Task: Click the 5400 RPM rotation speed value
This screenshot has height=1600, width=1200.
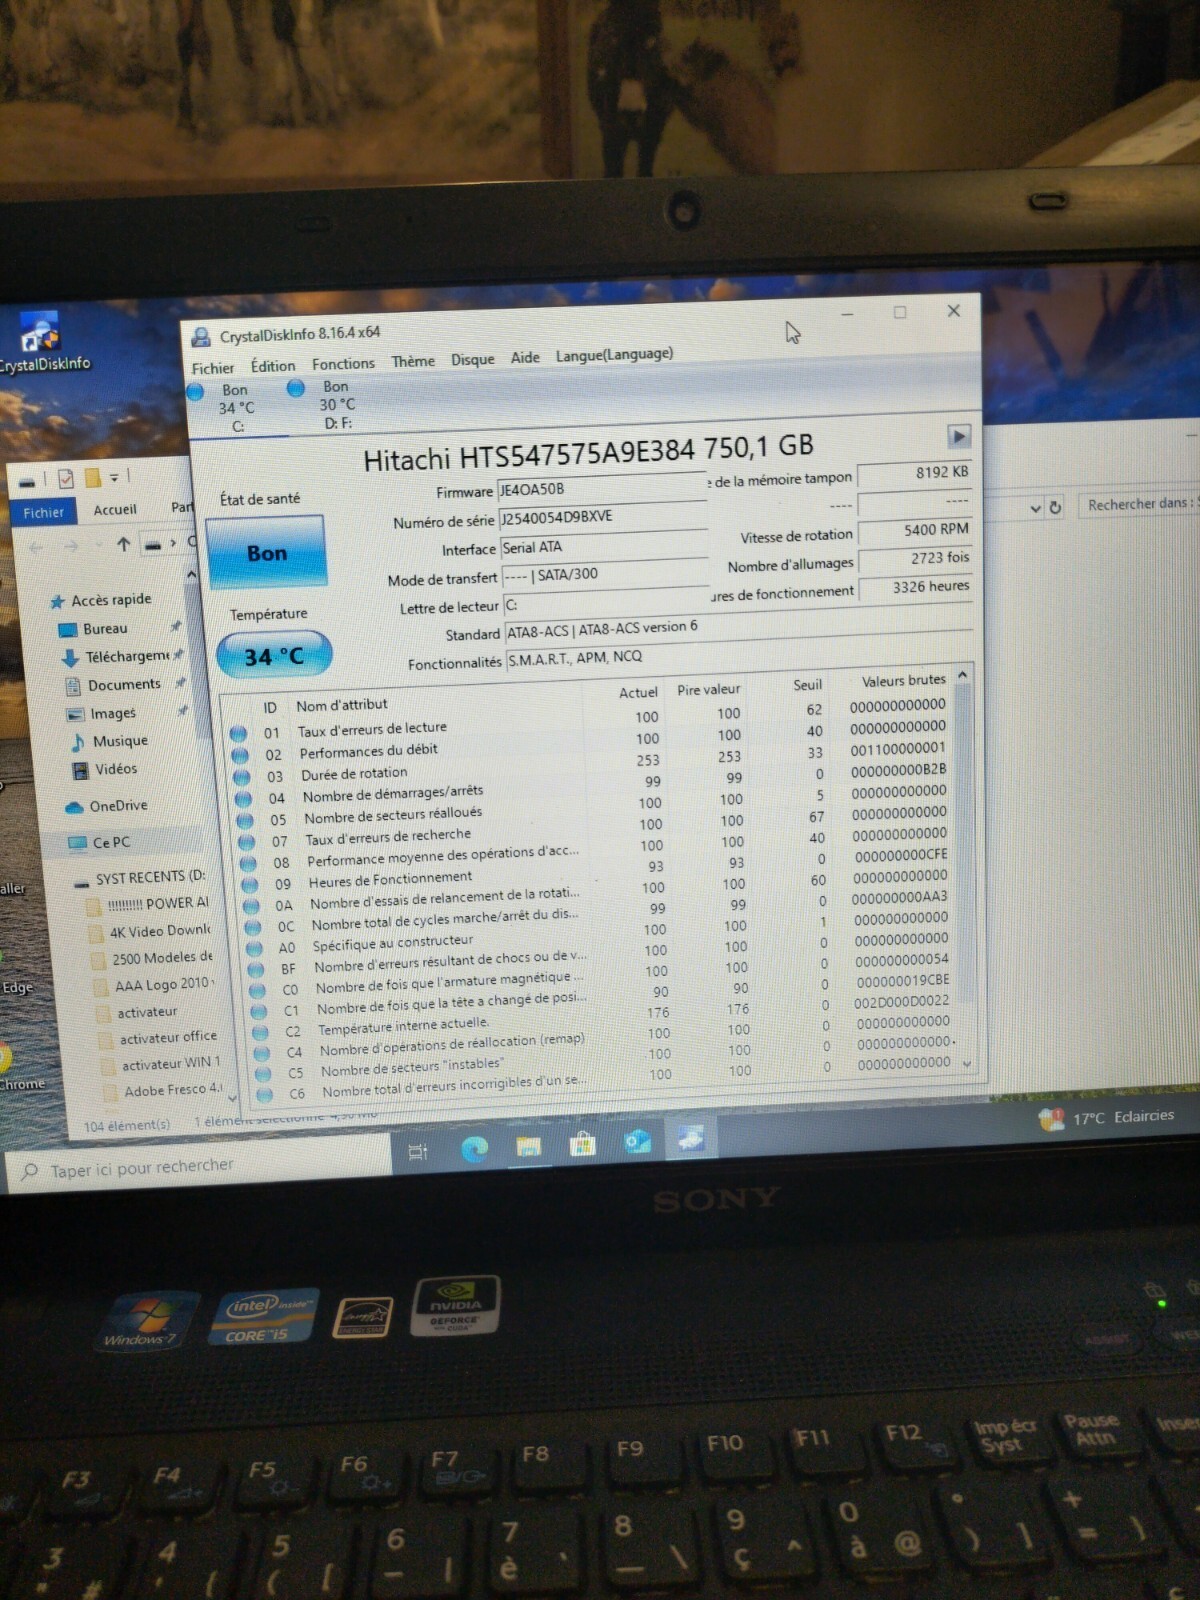Action: (915, 529)
